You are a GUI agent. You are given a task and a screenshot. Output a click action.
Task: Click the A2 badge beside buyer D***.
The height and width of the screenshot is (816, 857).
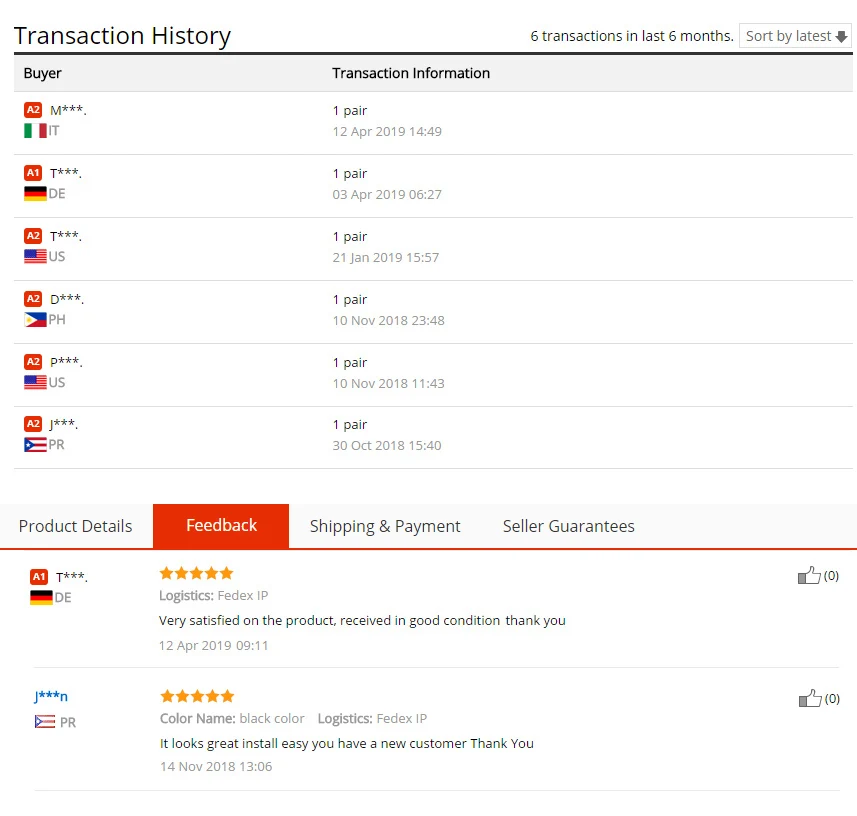(33, 298)
